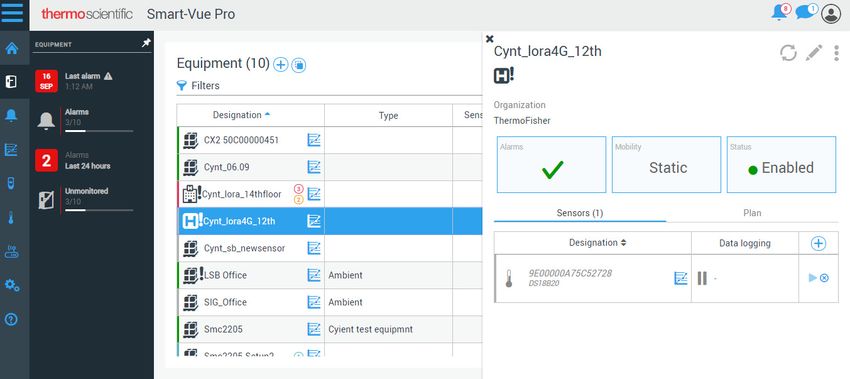
Task: Toggle the paused data logging indicator
Action: point(702,278)
